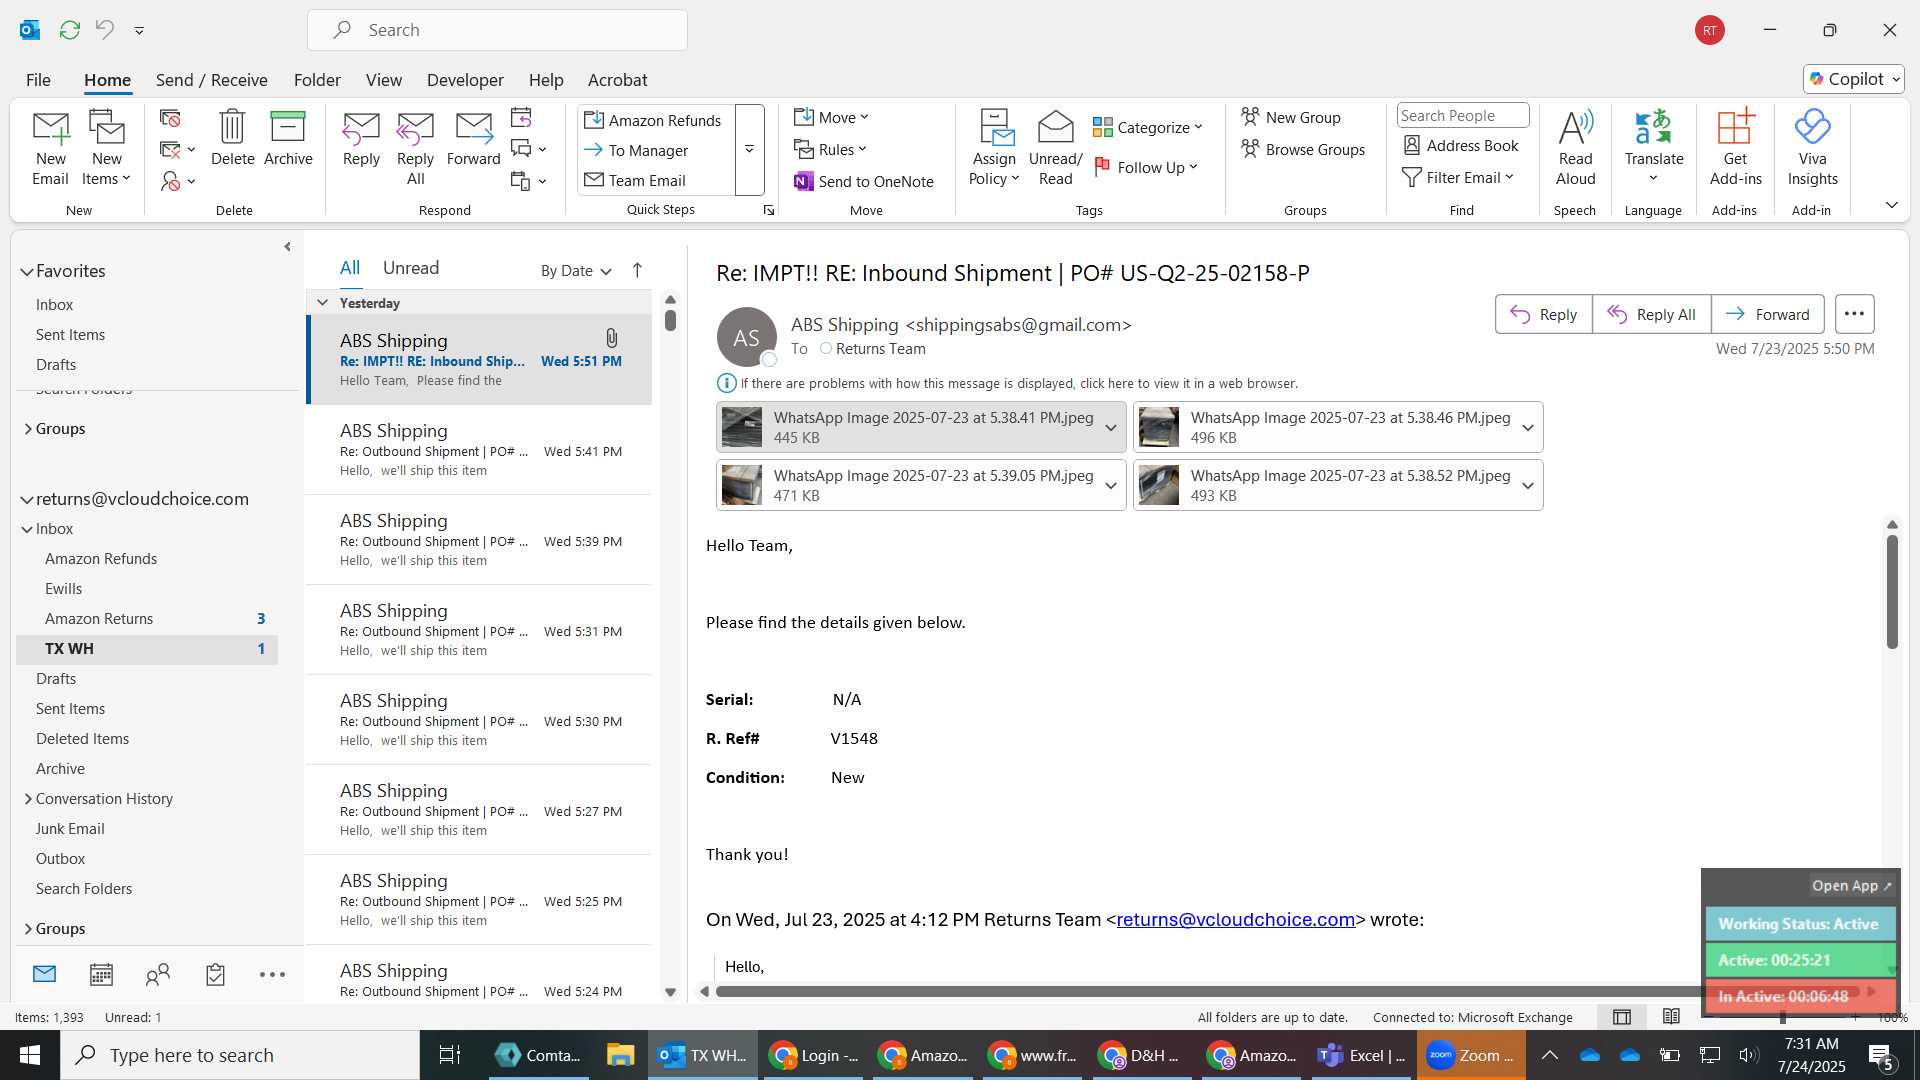This screenshot has width=1920, height=1080.
Task: Click more navigation options ellipsis
Action: tap(272, 974)
